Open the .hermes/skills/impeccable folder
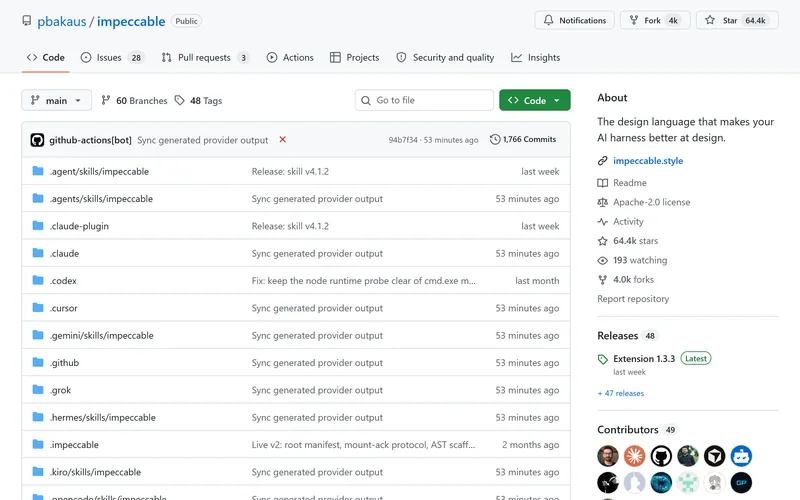This screenshot has width=800, height=500. [x=103, y=417]
